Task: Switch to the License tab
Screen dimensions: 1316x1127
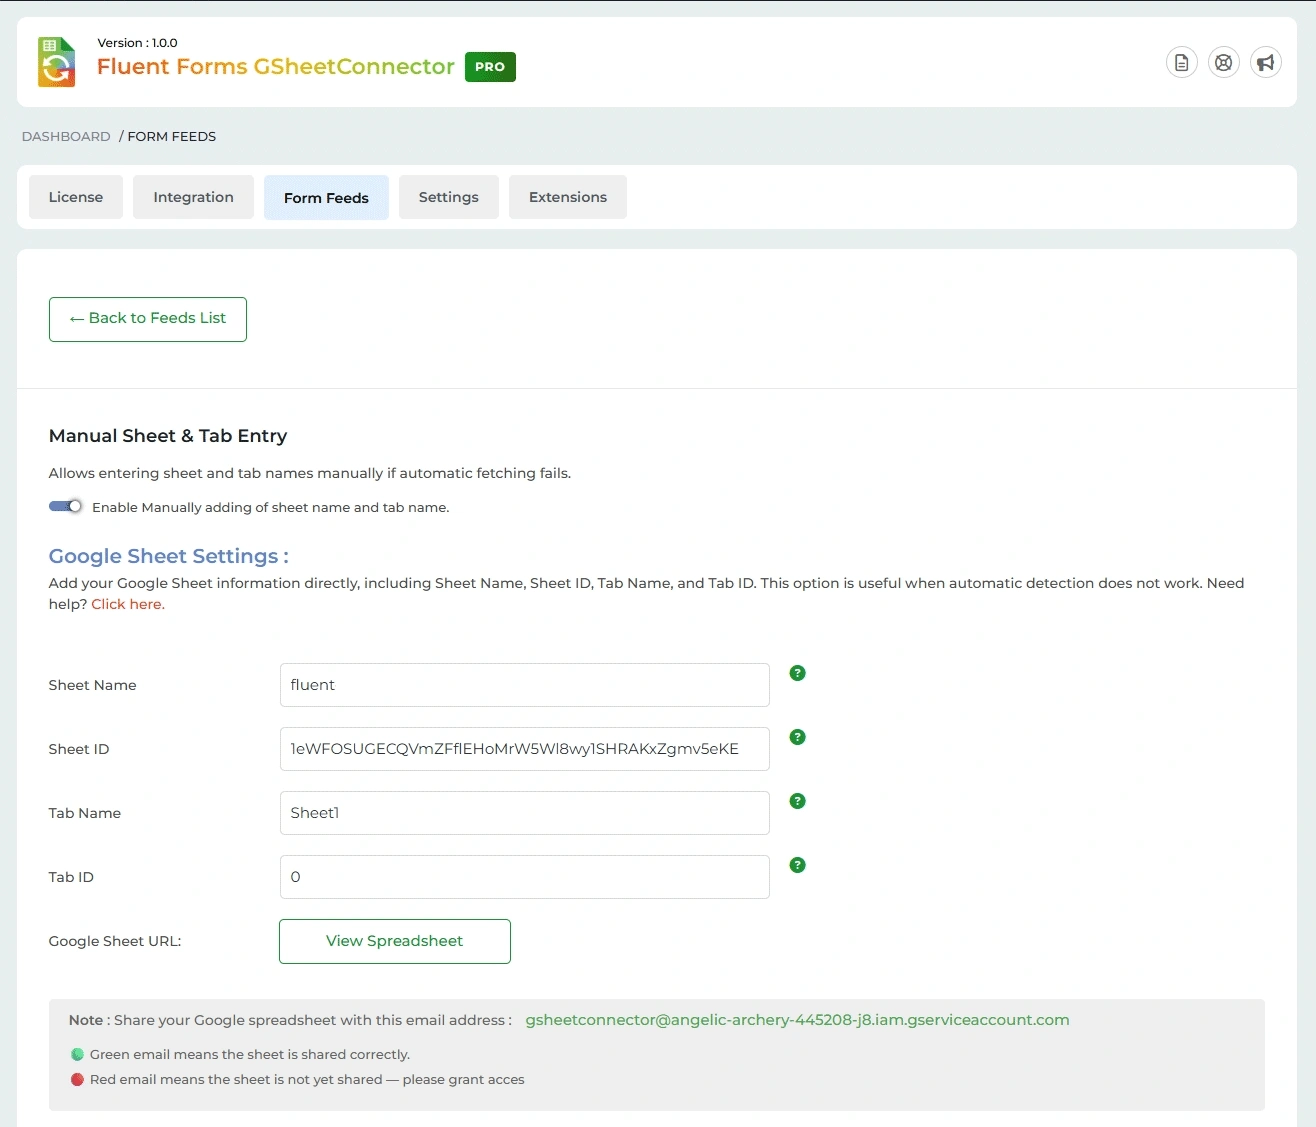Action: tap(76, 197)
